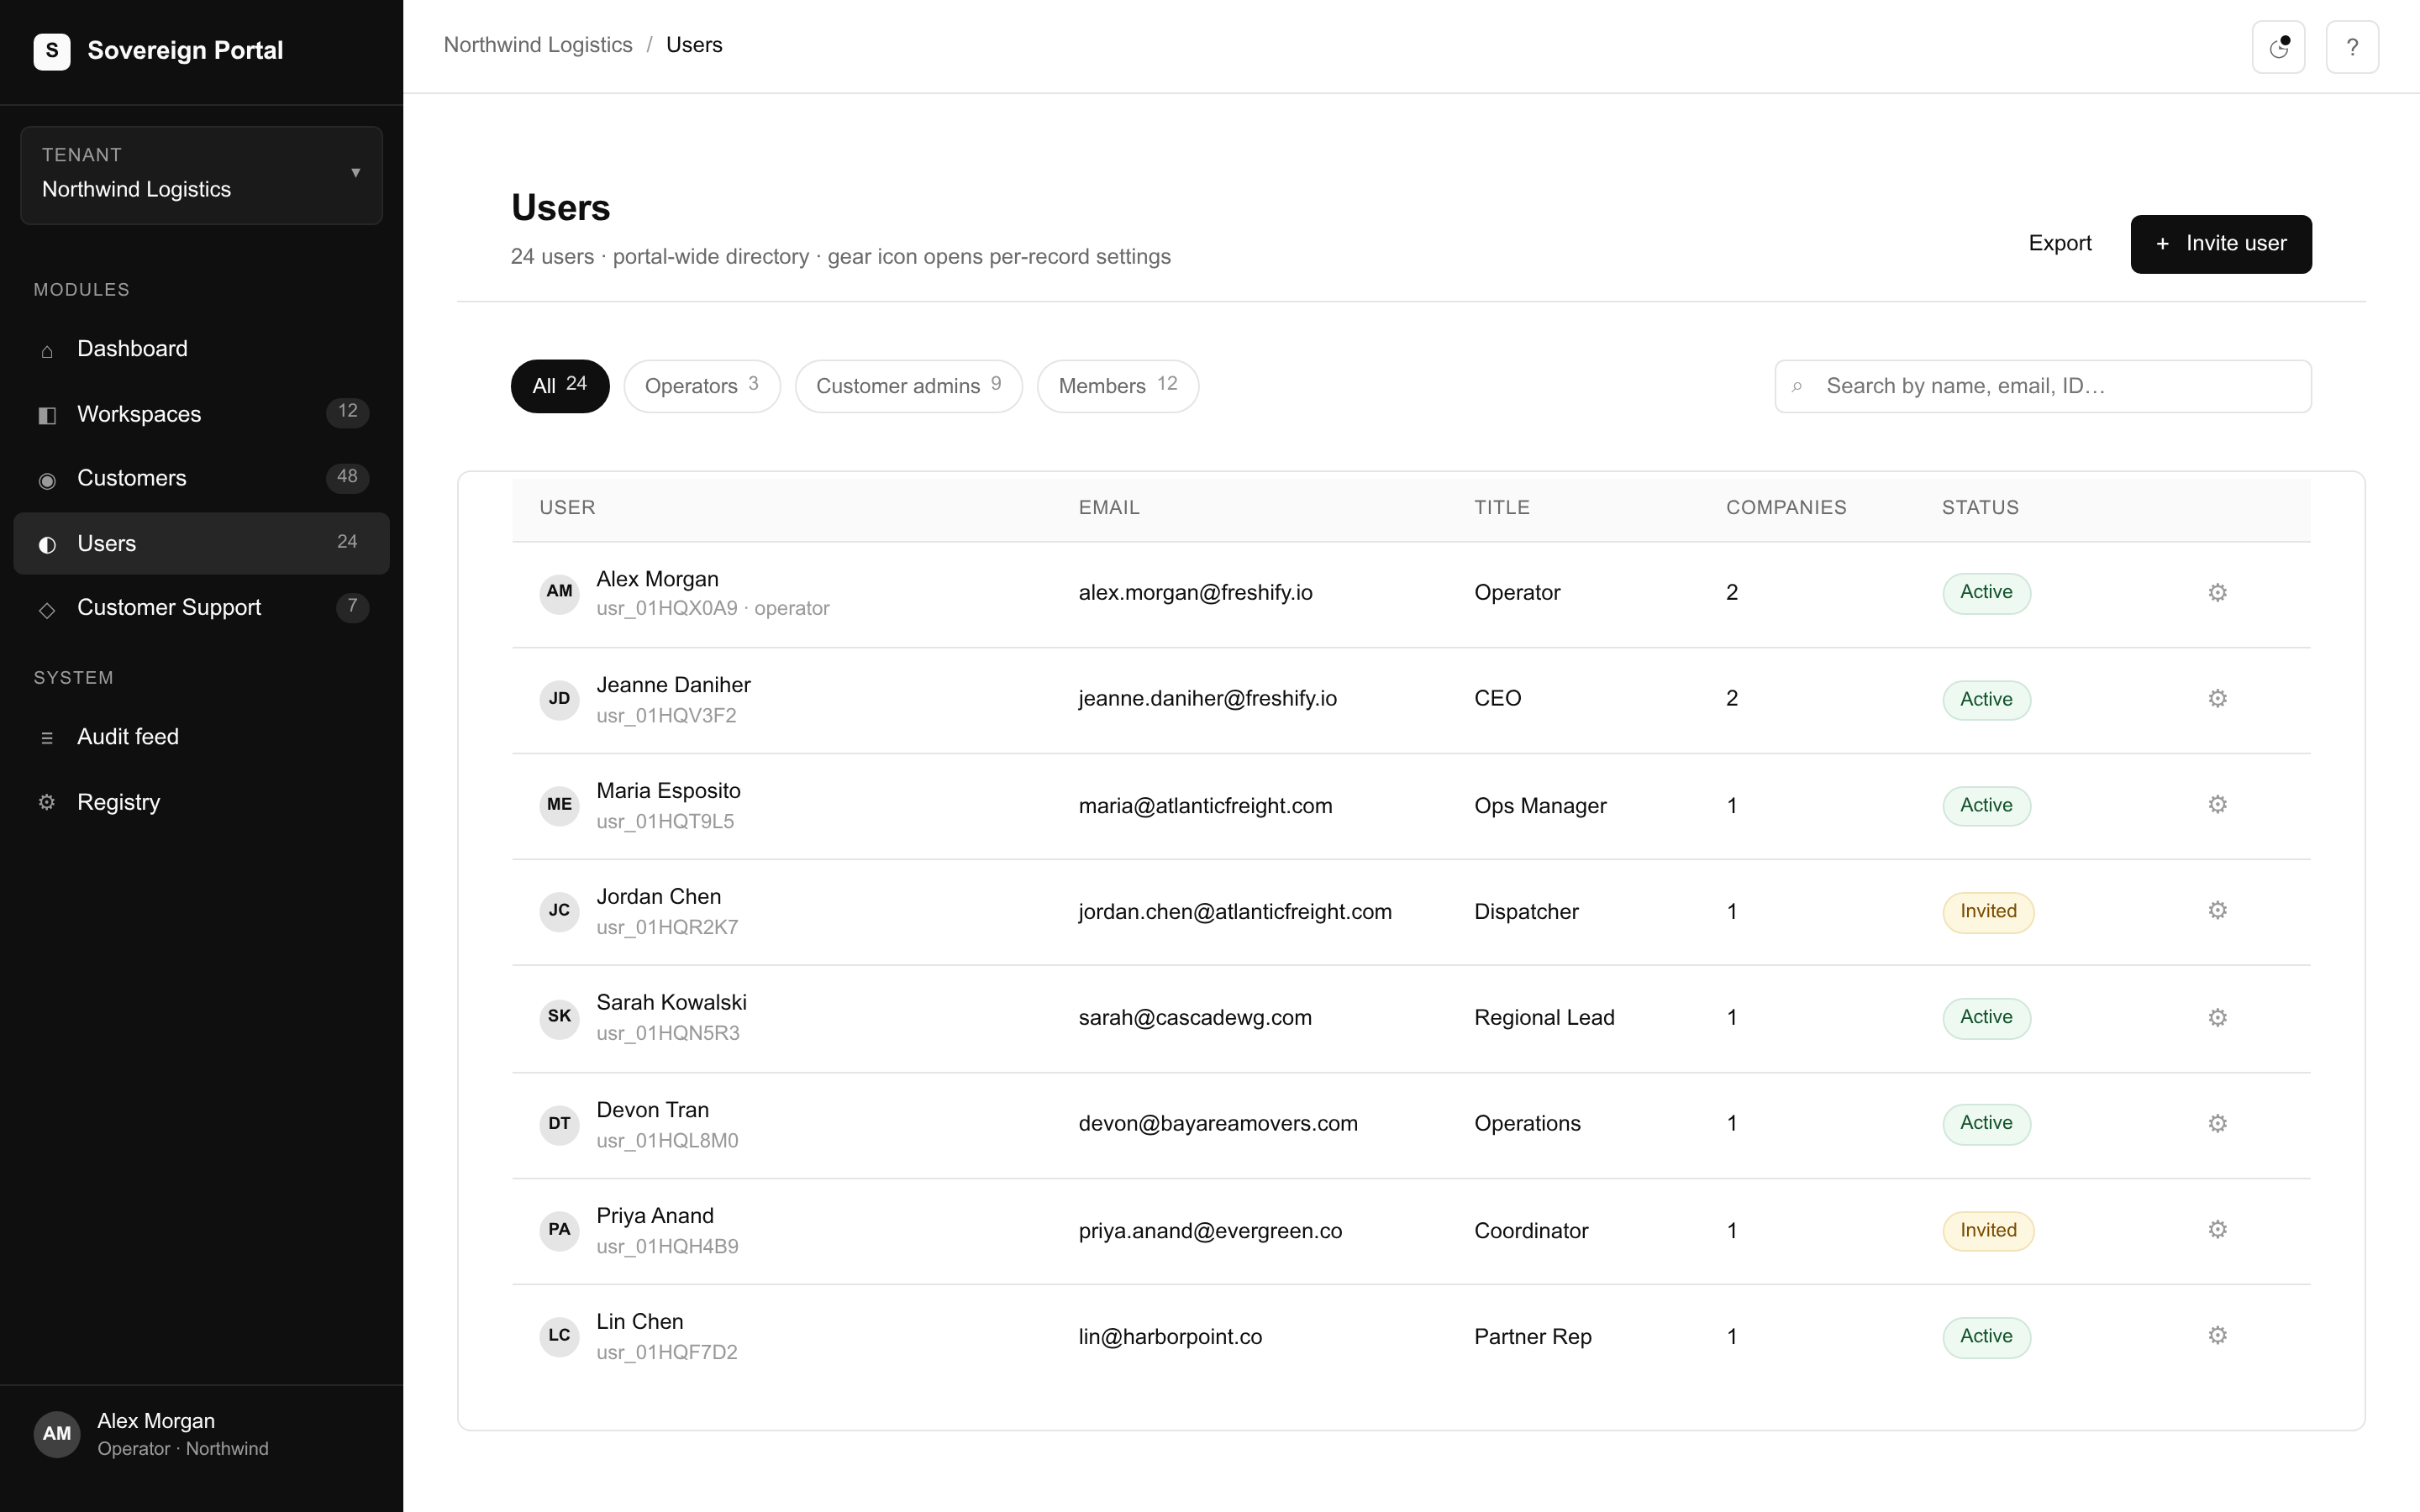This screenshot has height=1512, width=2420.
Task: Click the Dispatcher title cell
Action: 1526,911
